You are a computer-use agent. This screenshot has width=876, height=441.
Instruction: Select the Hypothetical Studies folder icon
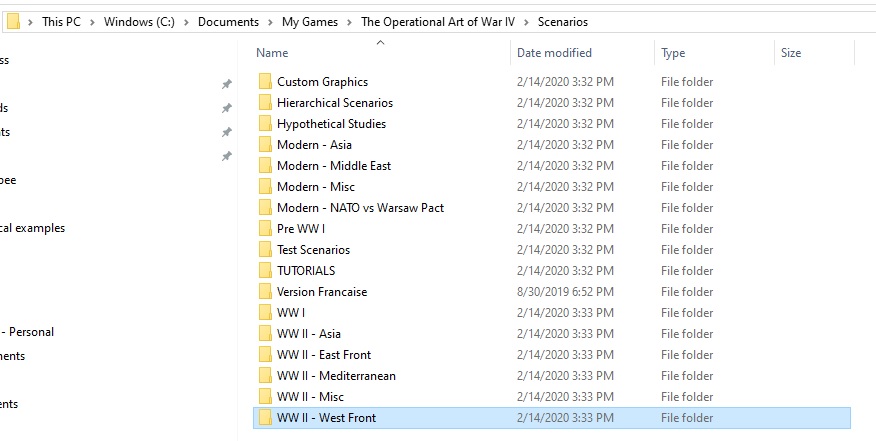point(265,124)
